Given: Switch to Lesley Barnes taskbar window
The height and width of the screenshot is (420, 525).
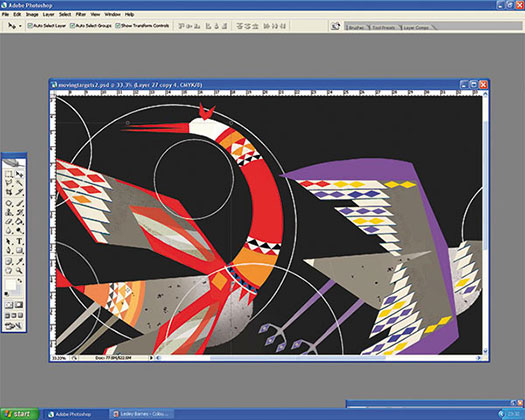Looking at the screenshot, I should (143, 414).
